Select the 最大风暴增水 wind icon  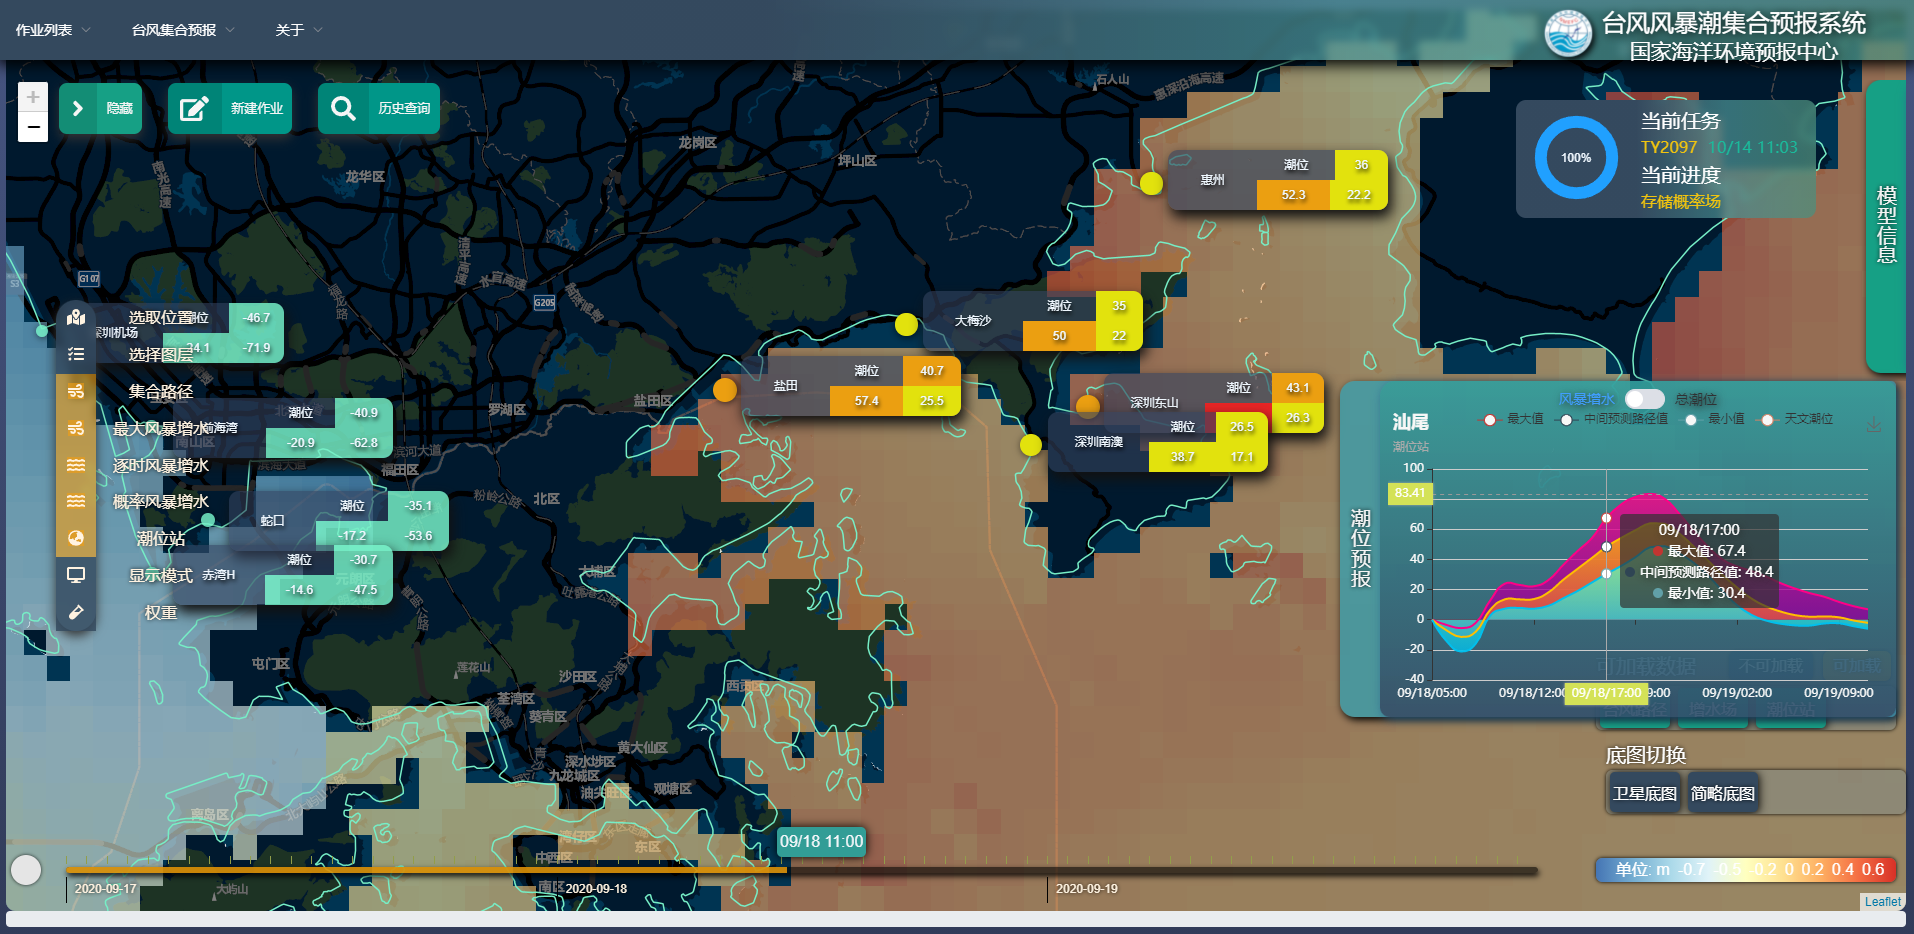(x=76, y=428)
